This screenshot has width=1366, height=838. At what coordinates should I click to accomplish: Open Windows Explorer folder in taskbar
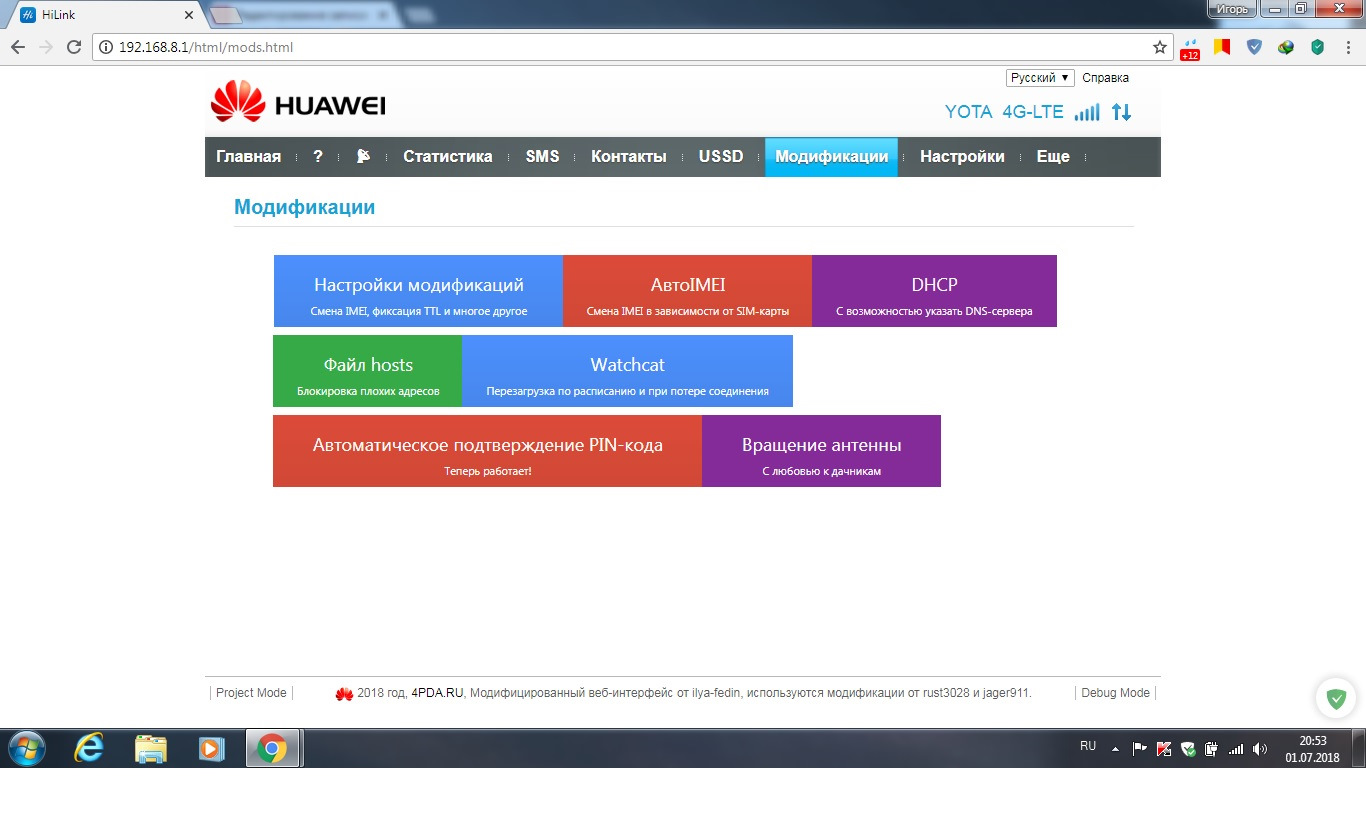tap(150, 748)
